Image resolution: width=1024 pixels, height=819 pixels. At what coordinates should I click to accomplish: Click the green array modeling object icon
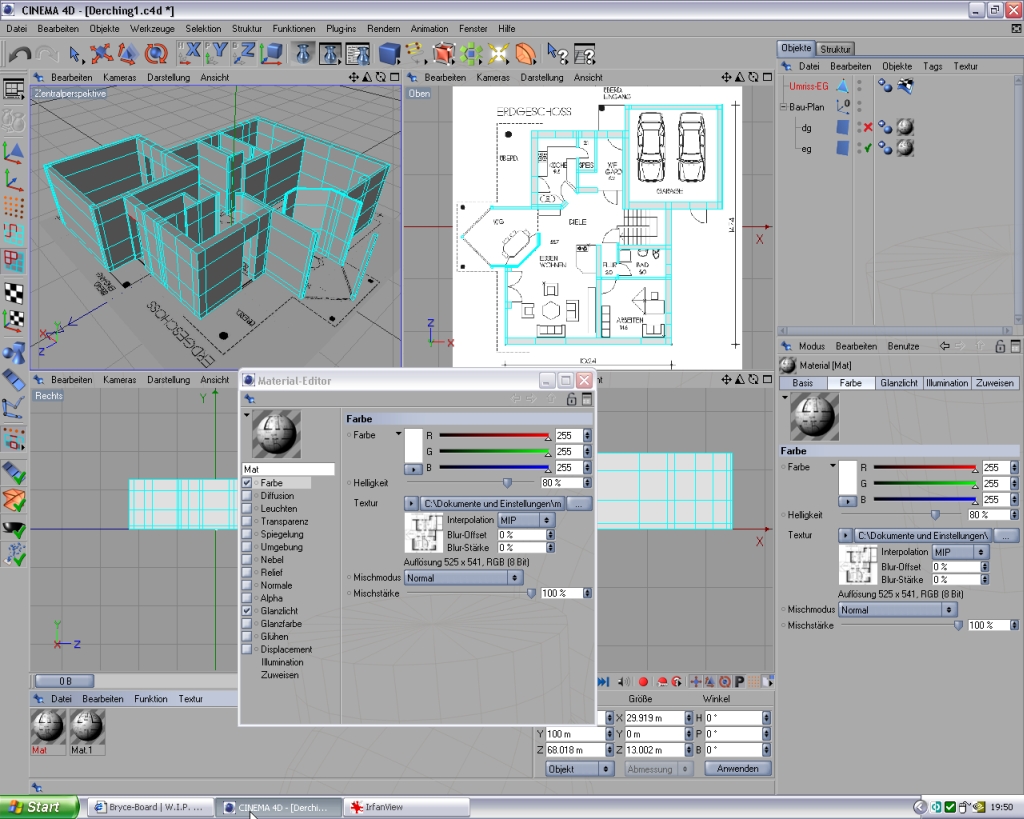[471, 54]
